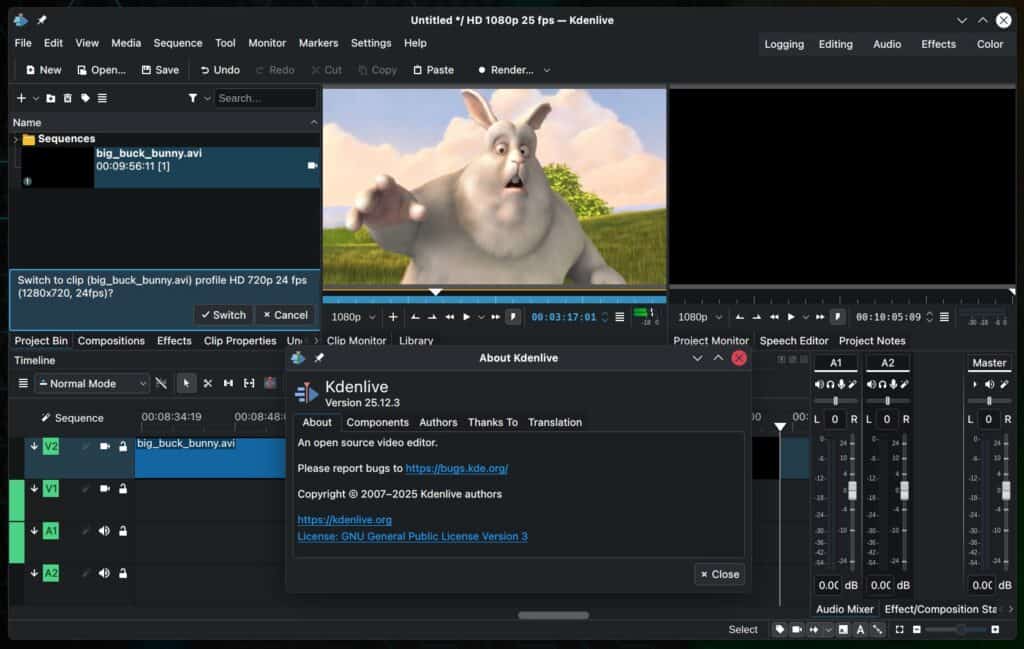The image size is (1024, 649).
Task: Select the selection tool in the timeline toolbar
Action: point(186,383)
